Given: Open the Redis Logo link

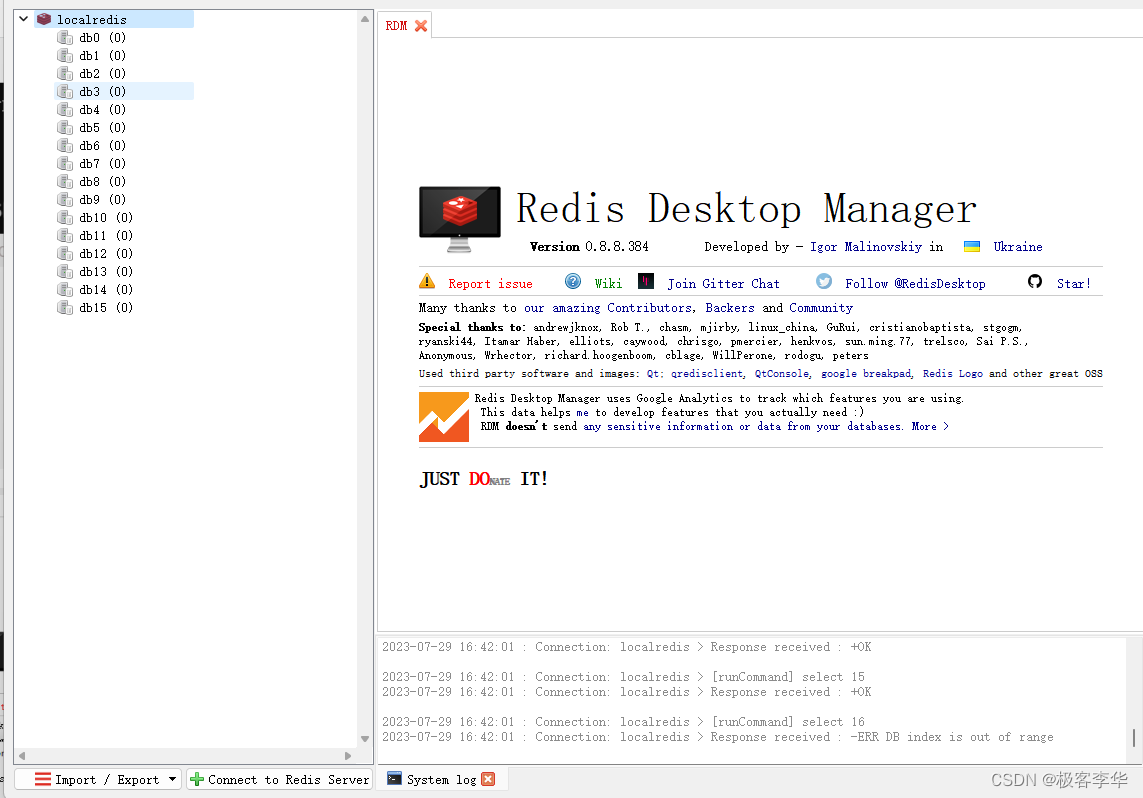Looking at the screenshot, I should pyautogui.click(x=953, y=373).
